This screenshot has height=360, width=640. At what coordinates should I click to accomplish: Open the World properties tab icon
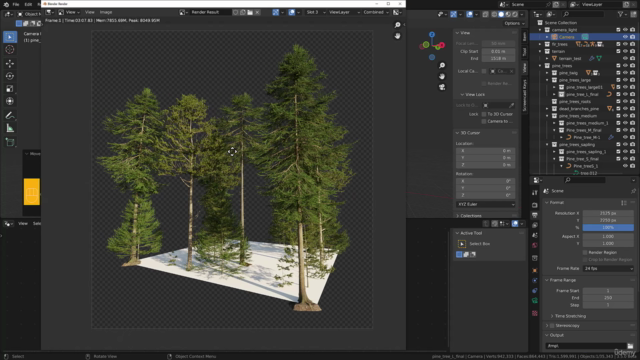(535, 245)
